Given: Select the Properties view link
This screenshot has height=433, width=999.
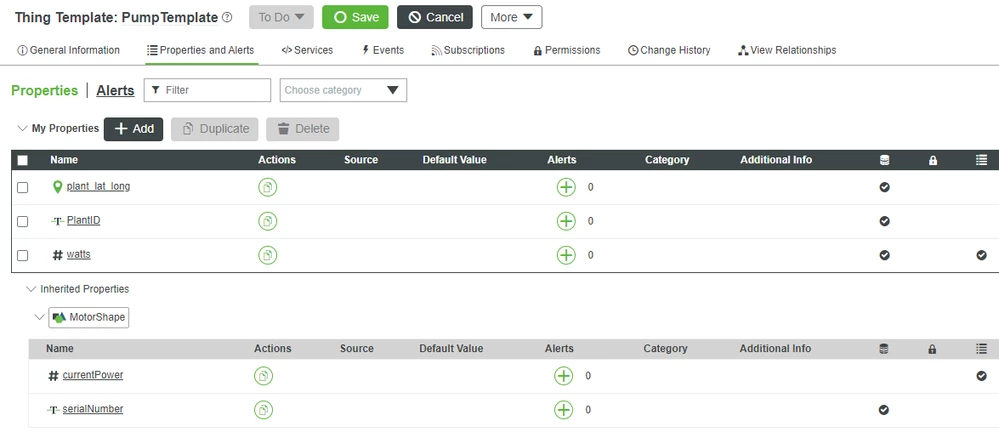Looking at the screenshot, I should 45,90.
